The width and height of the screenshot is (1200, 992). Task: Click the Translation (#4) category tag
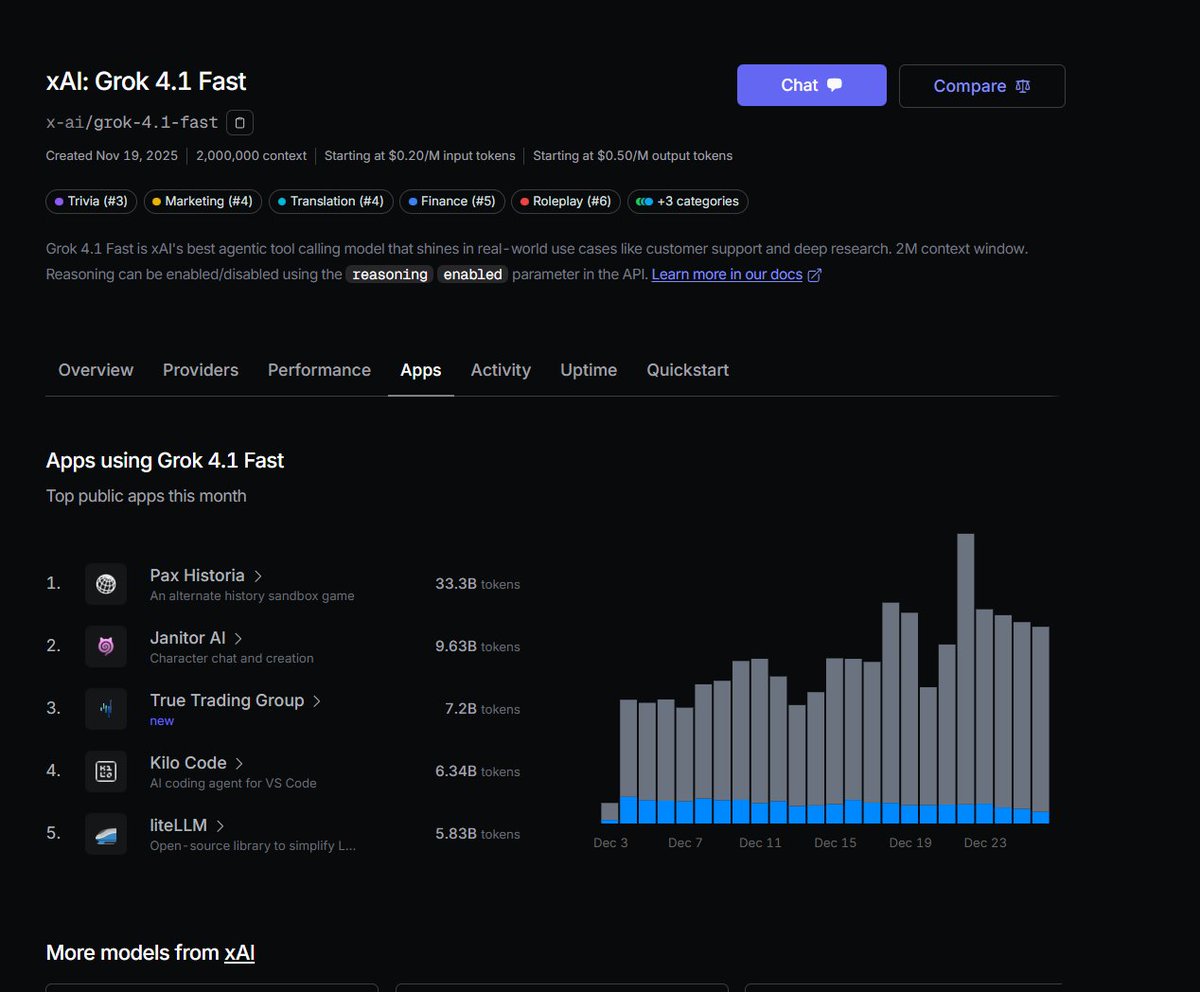(331, 201)
